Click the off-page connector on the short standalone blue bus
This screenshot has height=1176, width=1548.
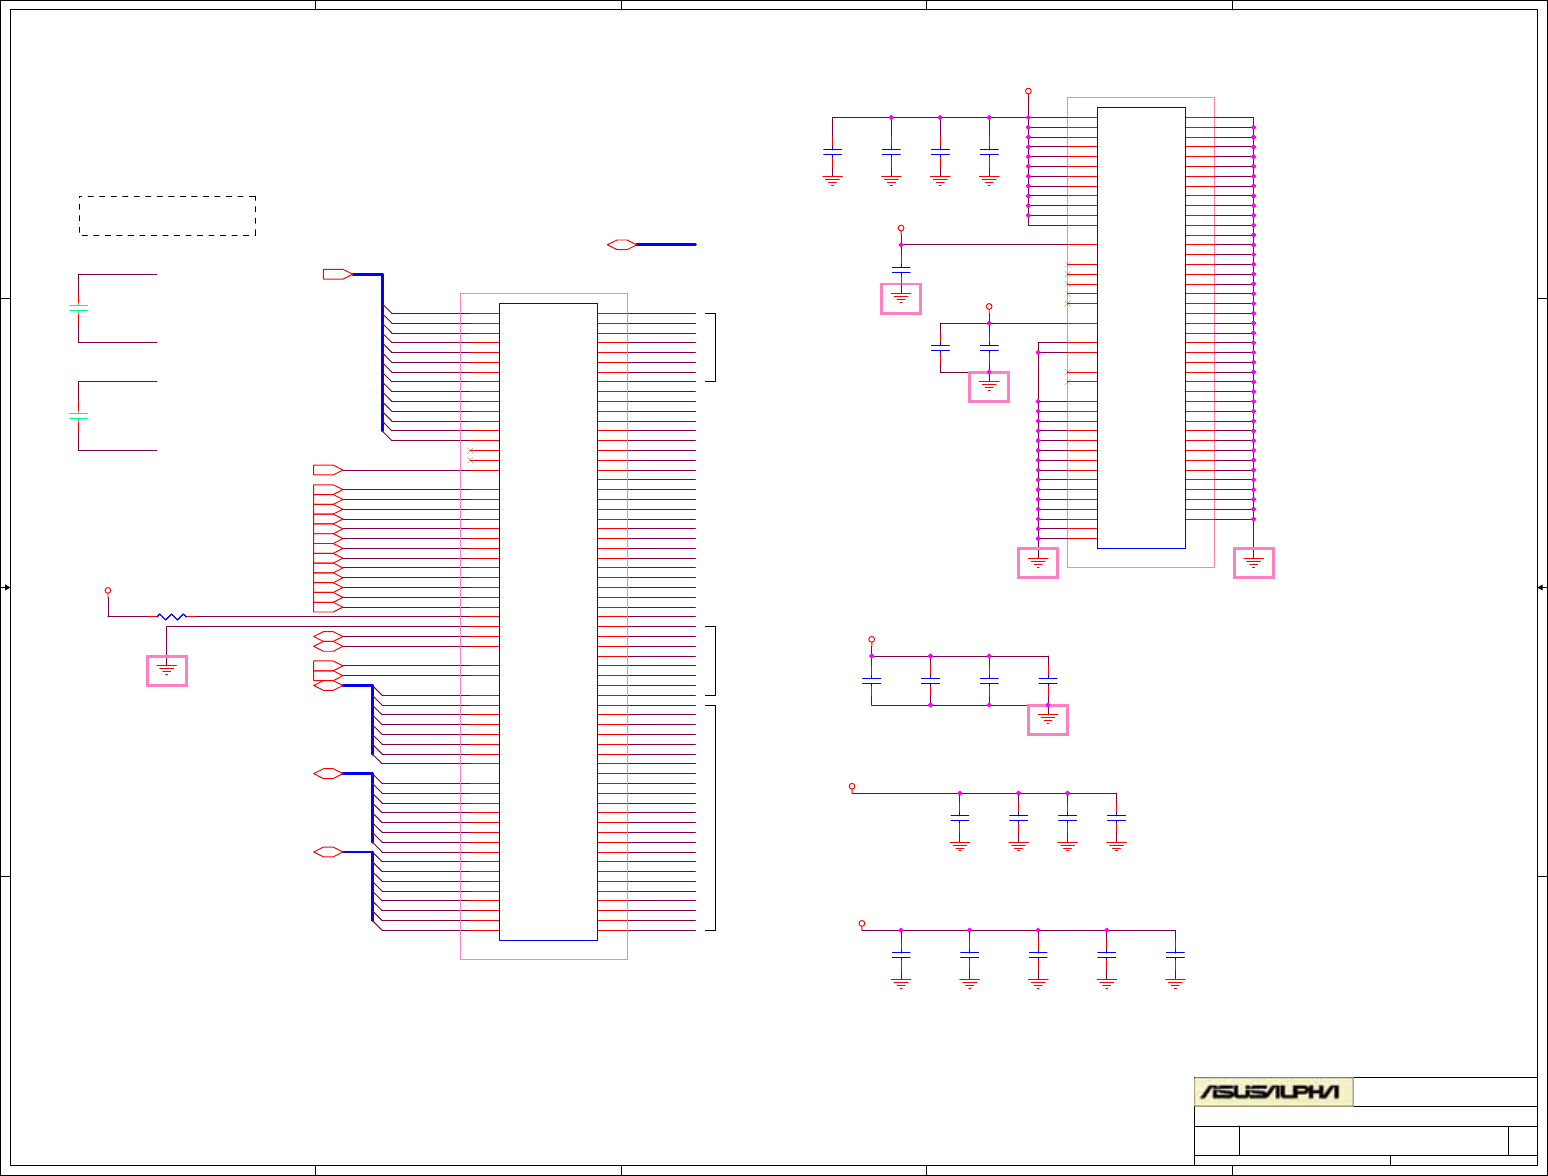click(x=622, y=244)
